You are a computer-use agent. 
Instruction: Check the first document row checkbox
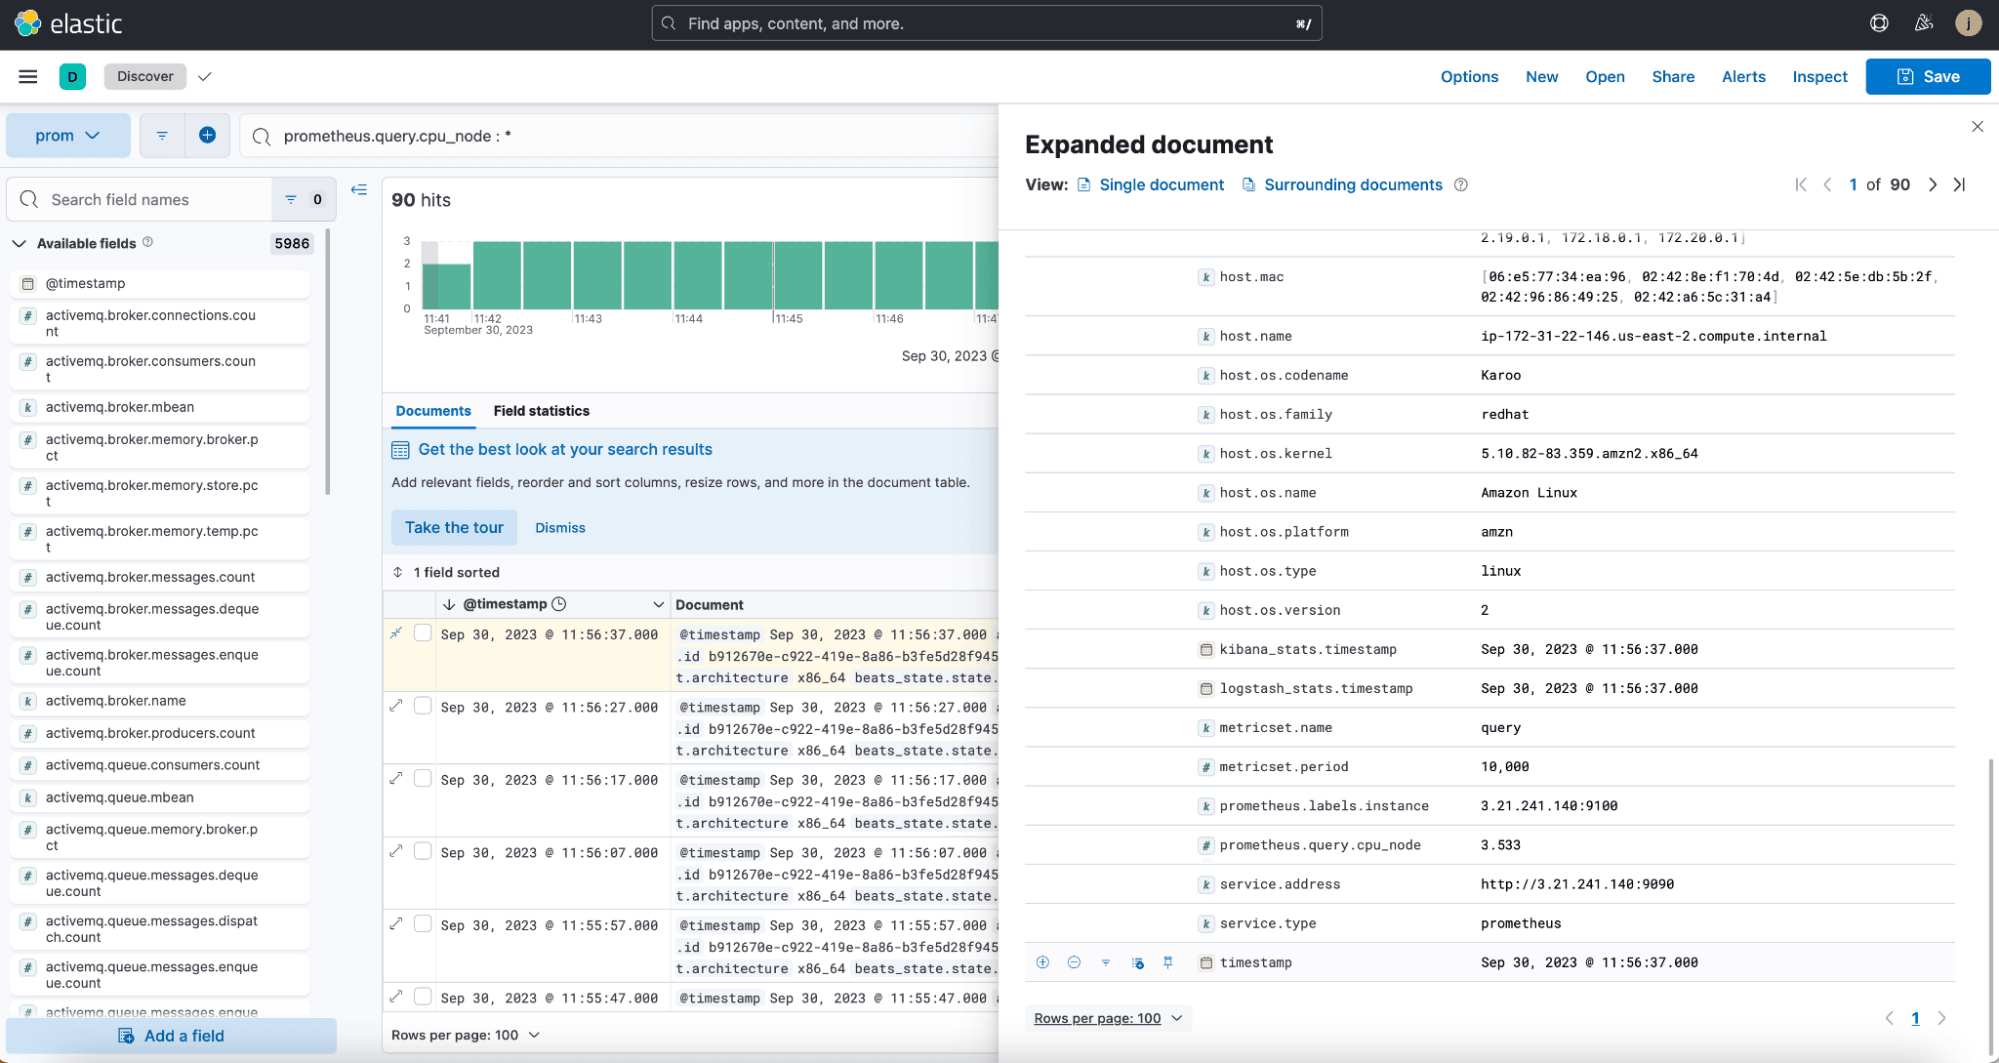[423, 633]
